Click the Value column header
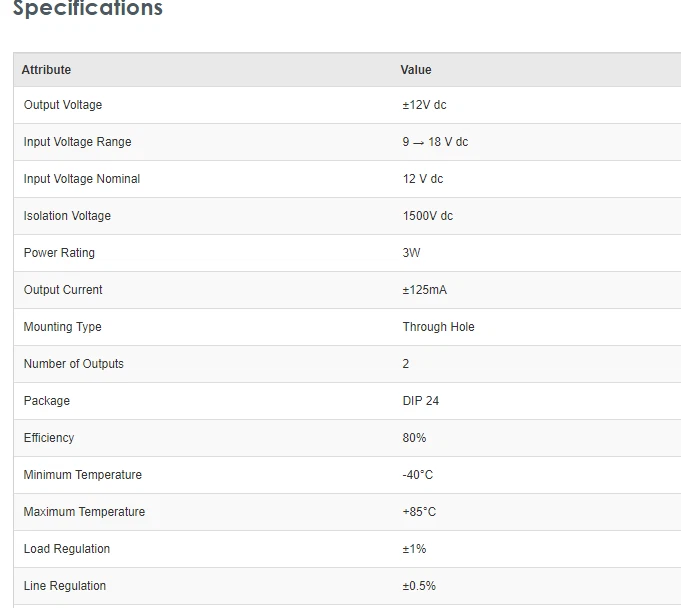Image resolution: width=681 pixels, height=608 pixels. 416,70
